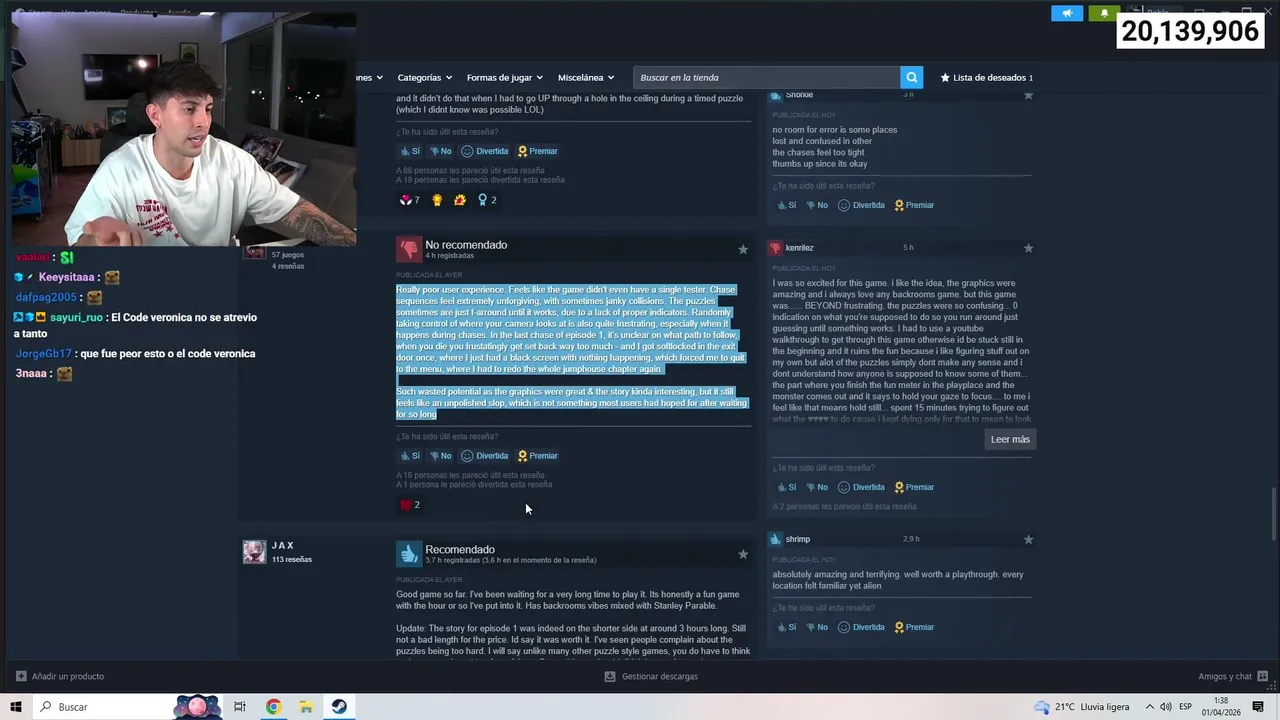Viewport: 1280px width, 720px height.
Task: Vote Sí on the timed puzzle review
Action: 410,151
